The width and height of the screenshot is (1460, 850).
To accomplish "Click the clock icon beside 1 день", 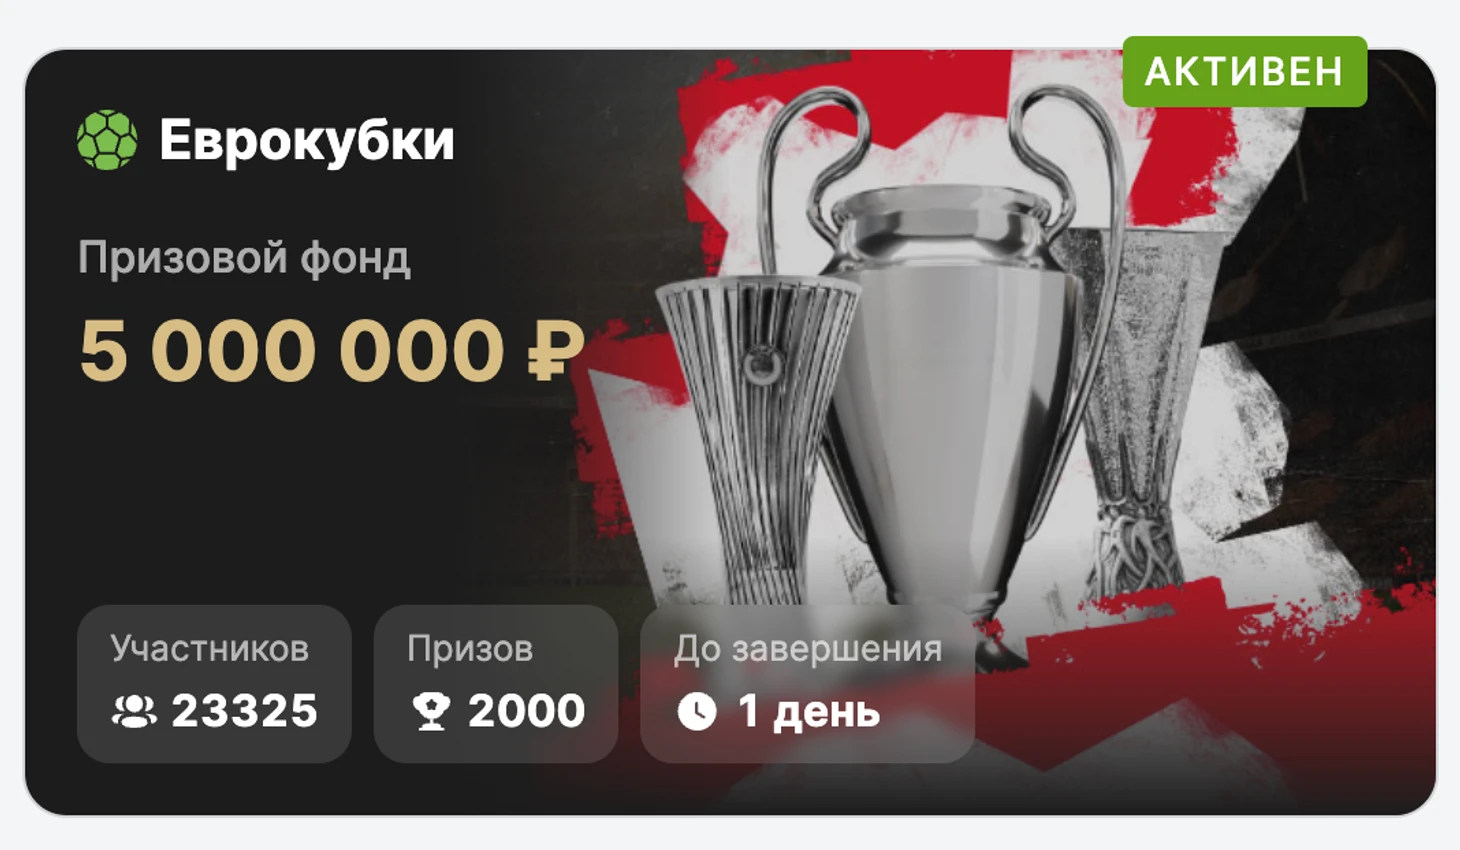I will coord(697,712).
